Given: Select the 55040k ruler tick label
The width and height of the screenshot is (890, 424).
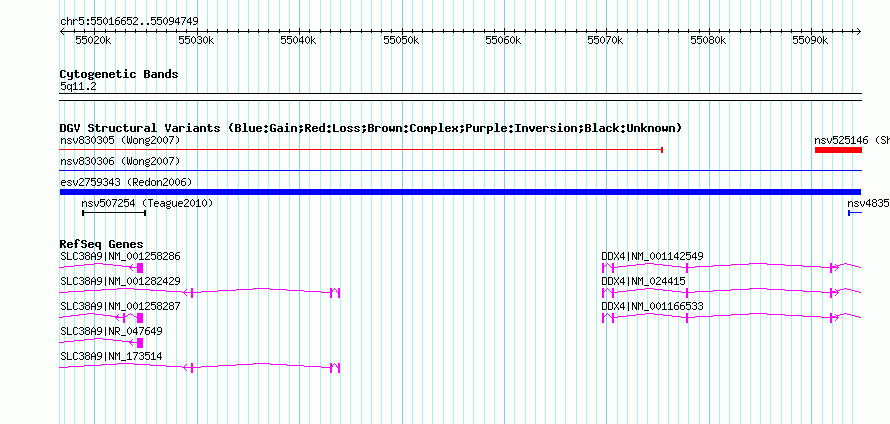Looking at the screenshot, I should click(298, 41).
